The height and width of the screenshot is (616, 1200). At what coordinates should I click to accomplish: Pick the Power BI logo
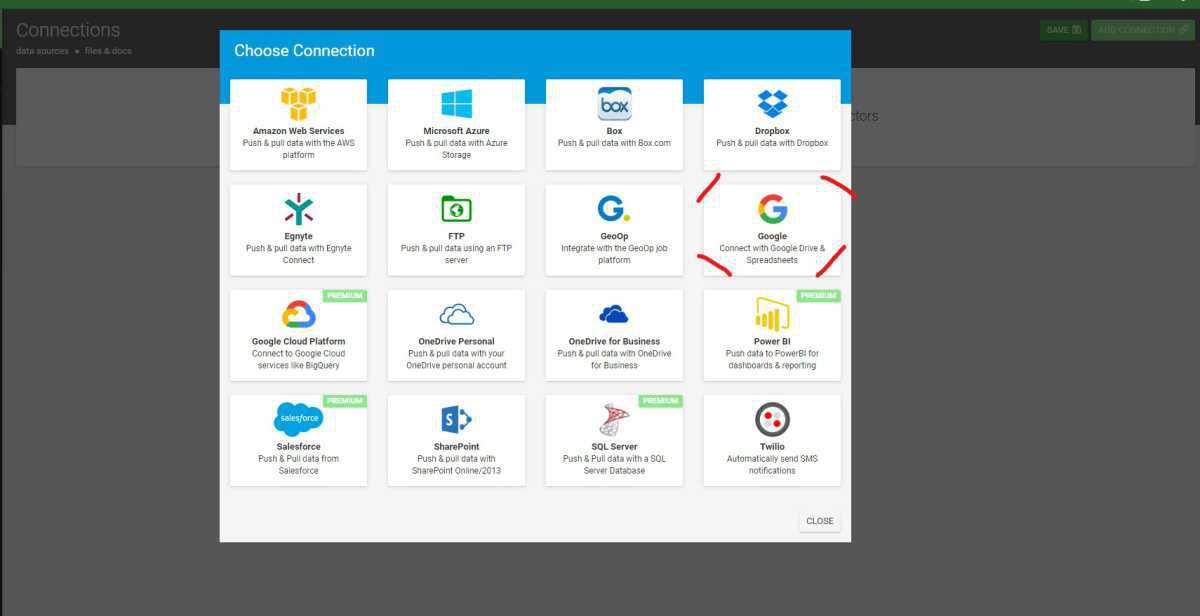[x=772, y=314]
